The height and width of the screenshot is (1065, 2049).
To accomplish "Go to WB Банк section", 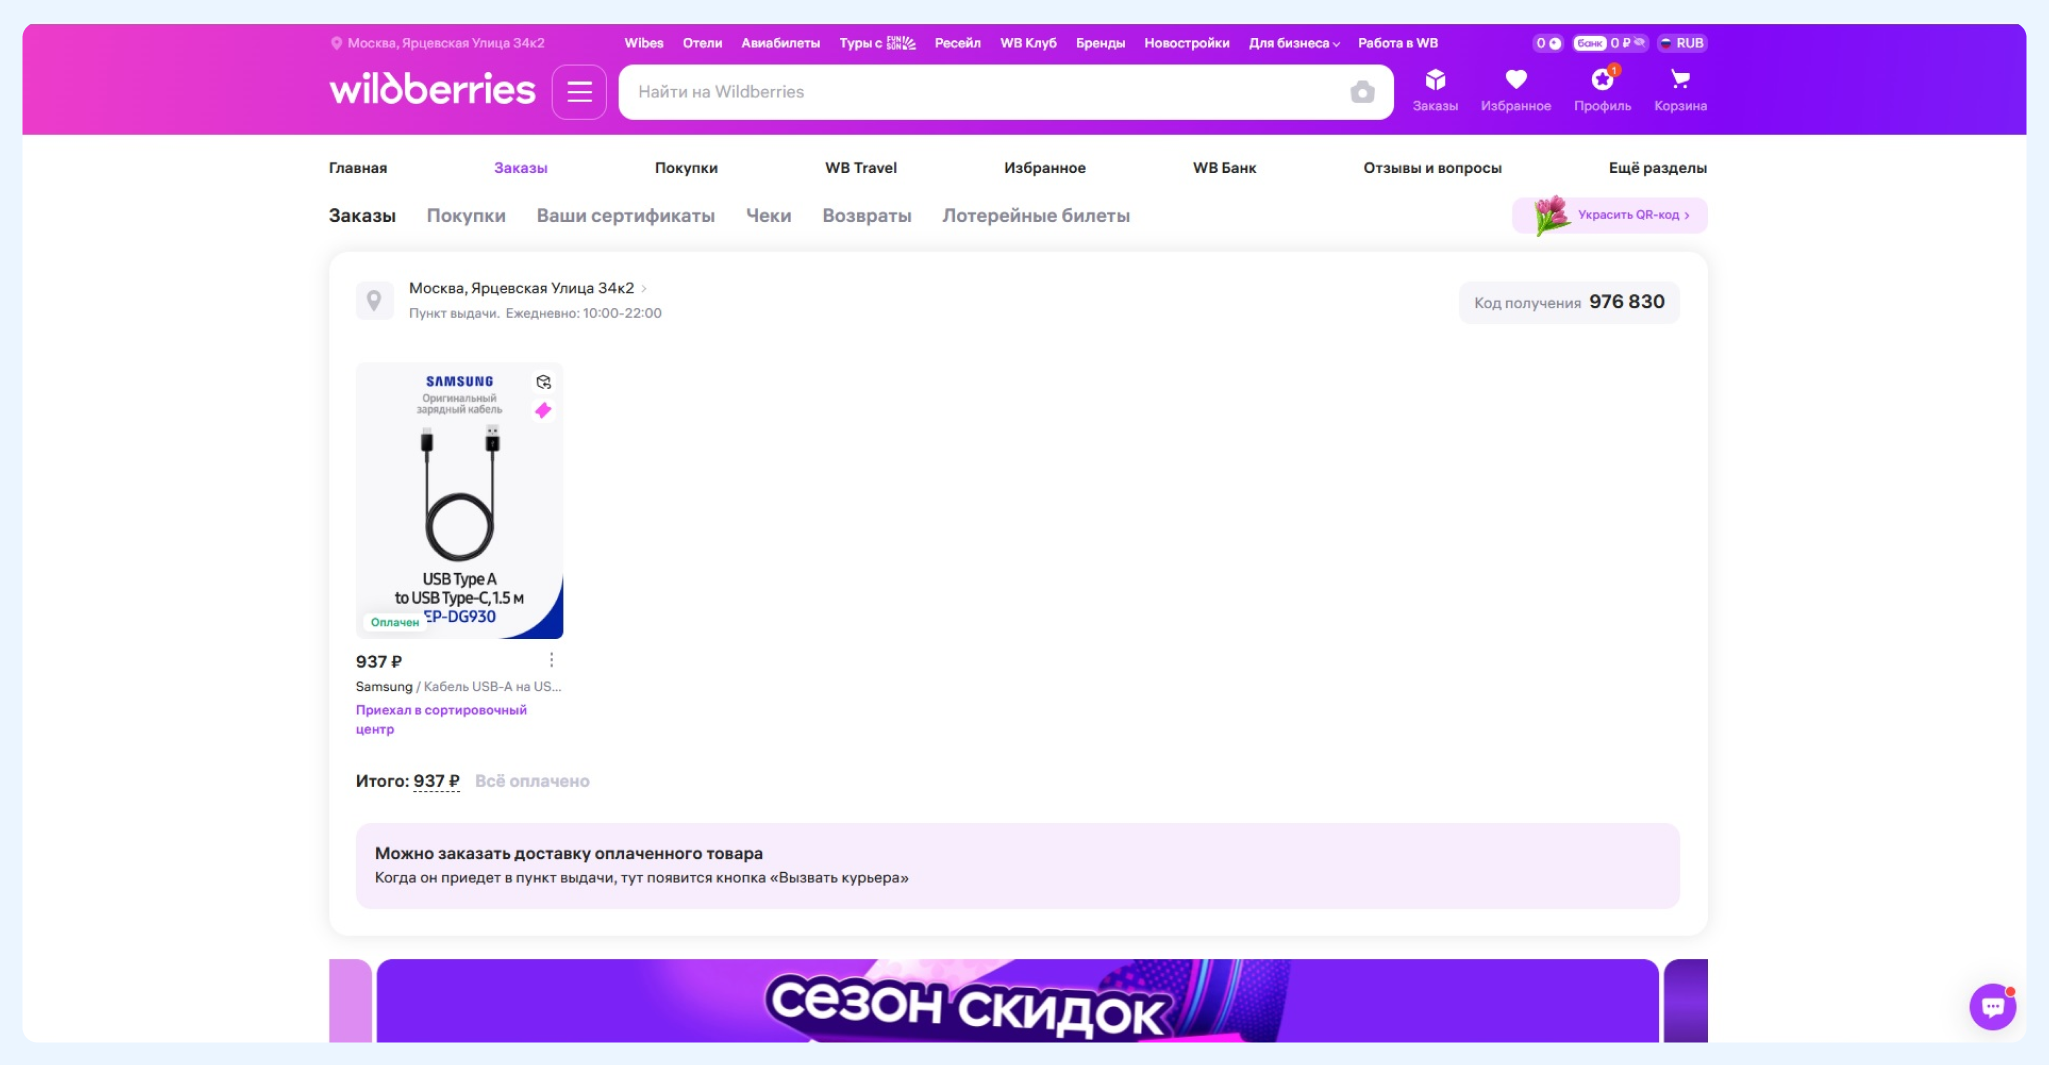I will 1223,168.
